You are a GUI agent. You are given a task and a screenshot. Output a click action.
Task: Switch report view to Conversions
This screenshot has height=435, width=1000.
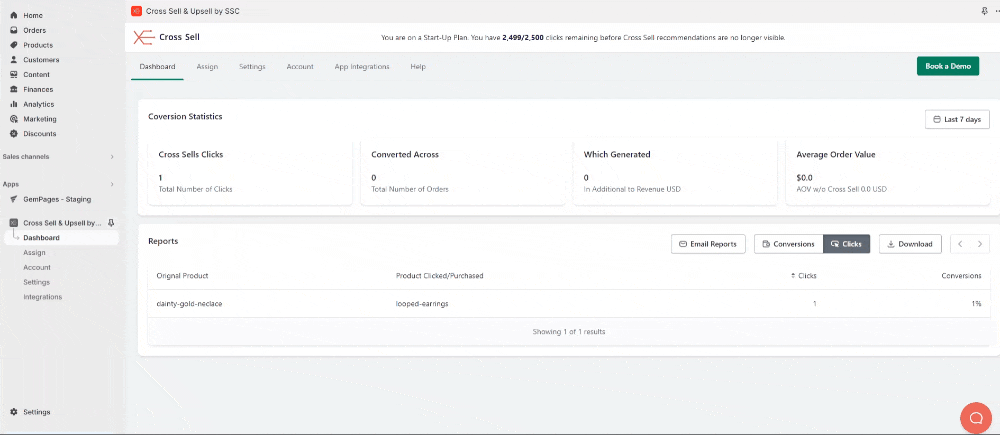787,244
